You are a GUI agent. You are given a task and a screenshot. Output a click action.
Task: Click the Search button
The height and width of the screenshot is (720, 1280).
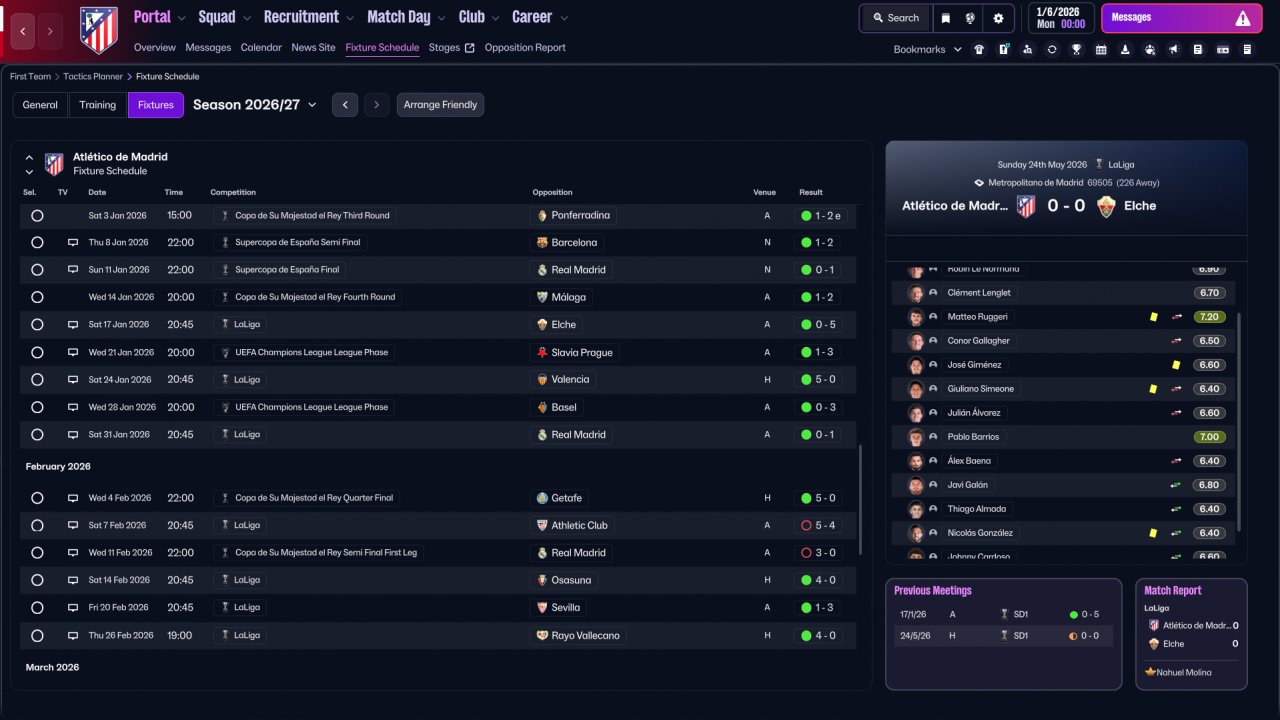click(895, 18)
